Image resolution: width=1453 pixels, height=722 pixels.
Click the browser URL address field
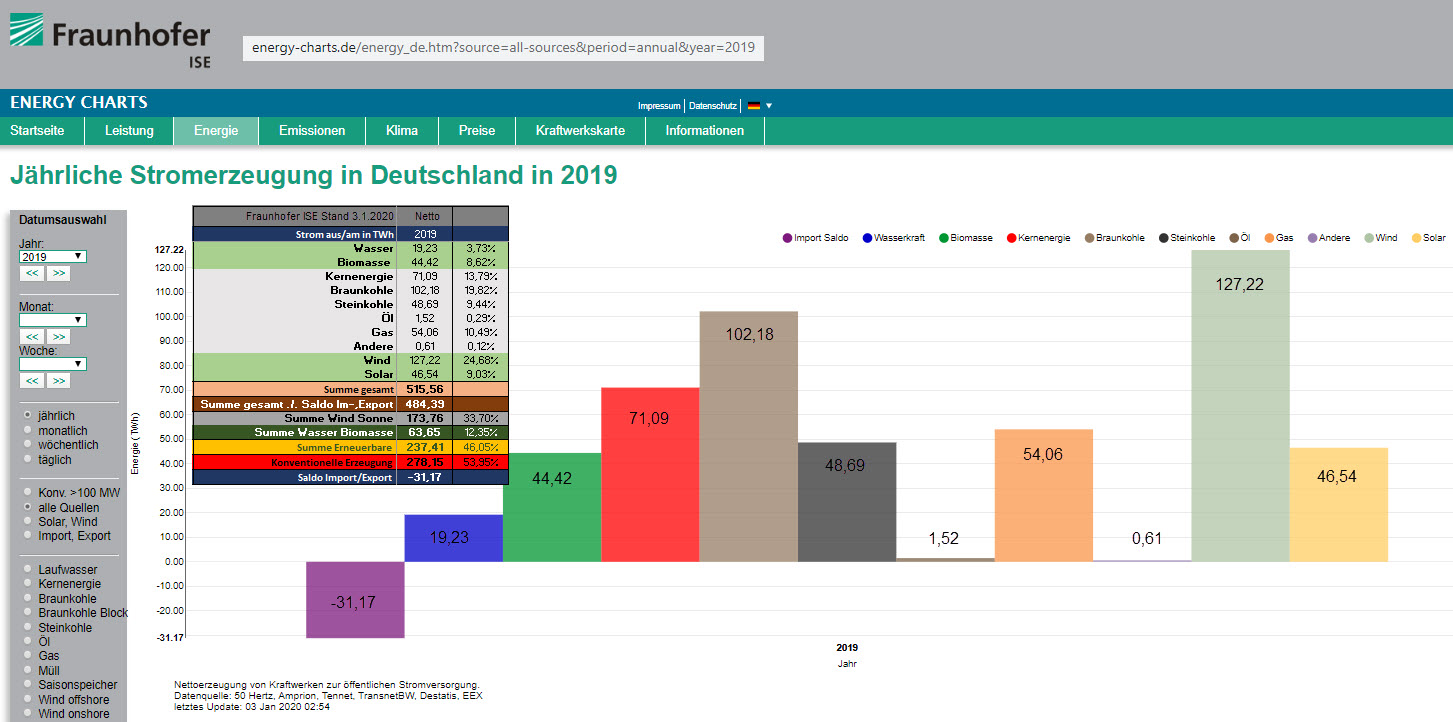[503, 48]
